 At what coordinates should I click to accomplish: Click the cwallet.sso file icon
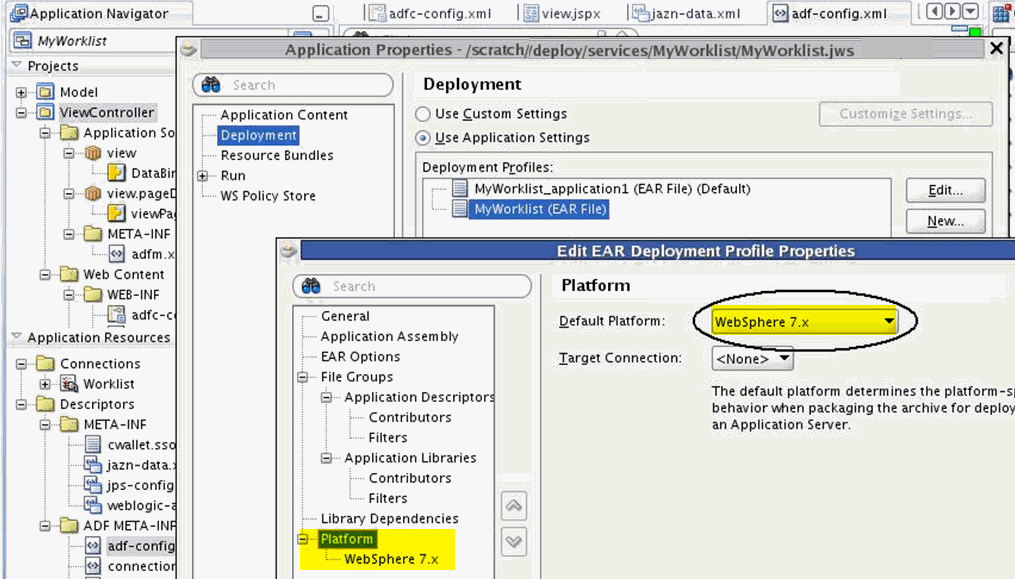click(x=93, y=444)
